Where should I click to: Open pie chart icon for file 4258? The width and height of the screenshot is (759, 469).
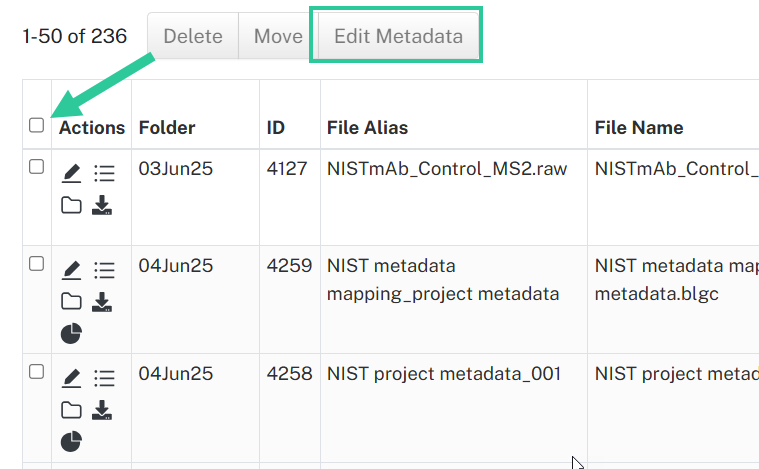(71, 441)
